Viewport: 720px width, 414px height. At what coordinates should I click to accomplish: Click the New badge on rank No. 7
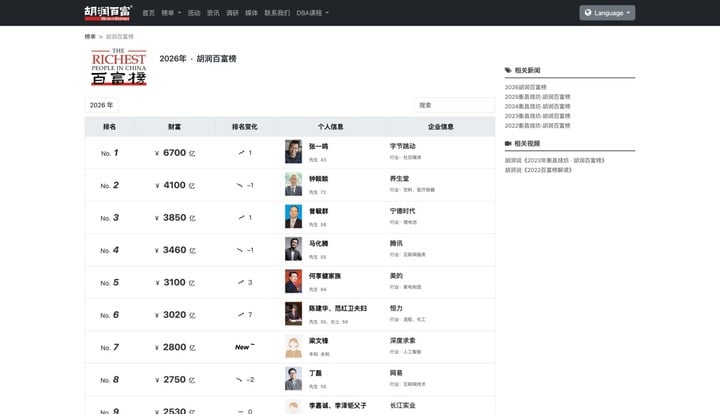point(244,347)
